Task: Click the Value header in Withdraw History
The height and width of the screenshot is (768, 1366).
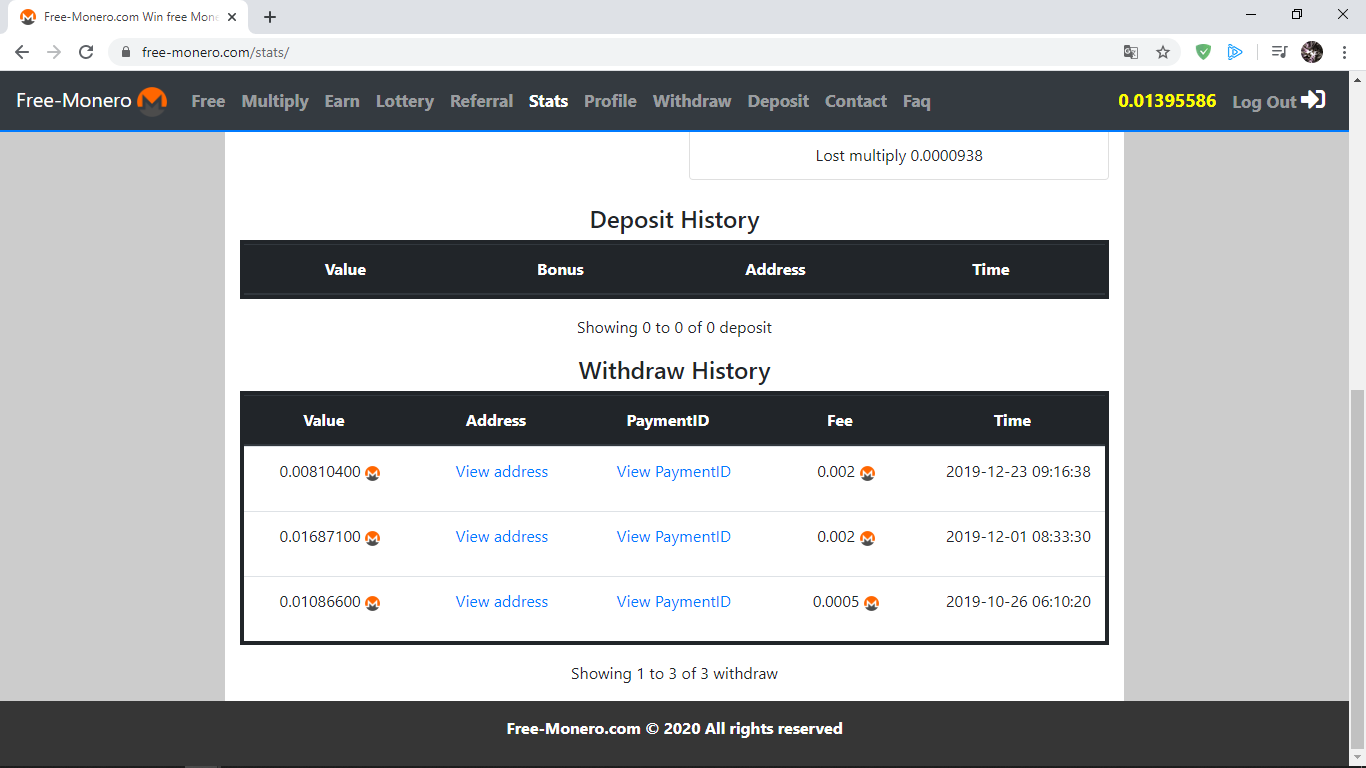Action: pyautogui.click(x=324, y=421)
